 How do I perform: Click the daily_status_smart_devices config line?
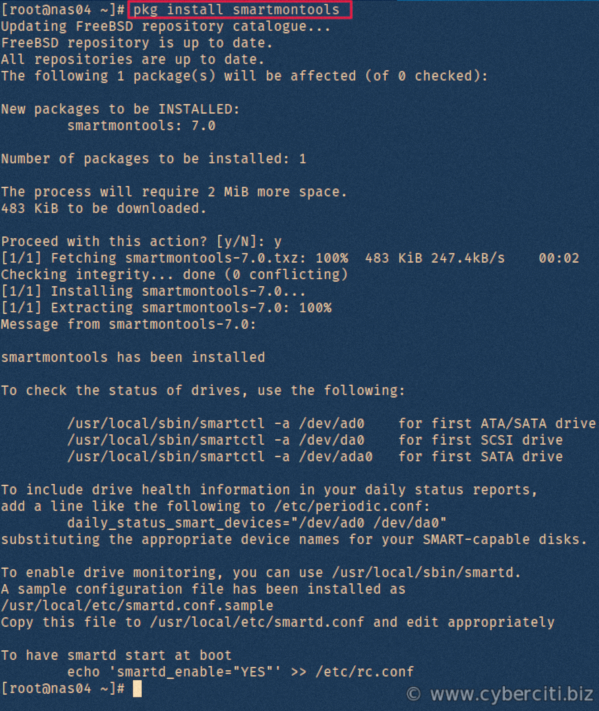pyautogui.click(x=257, y=523)
